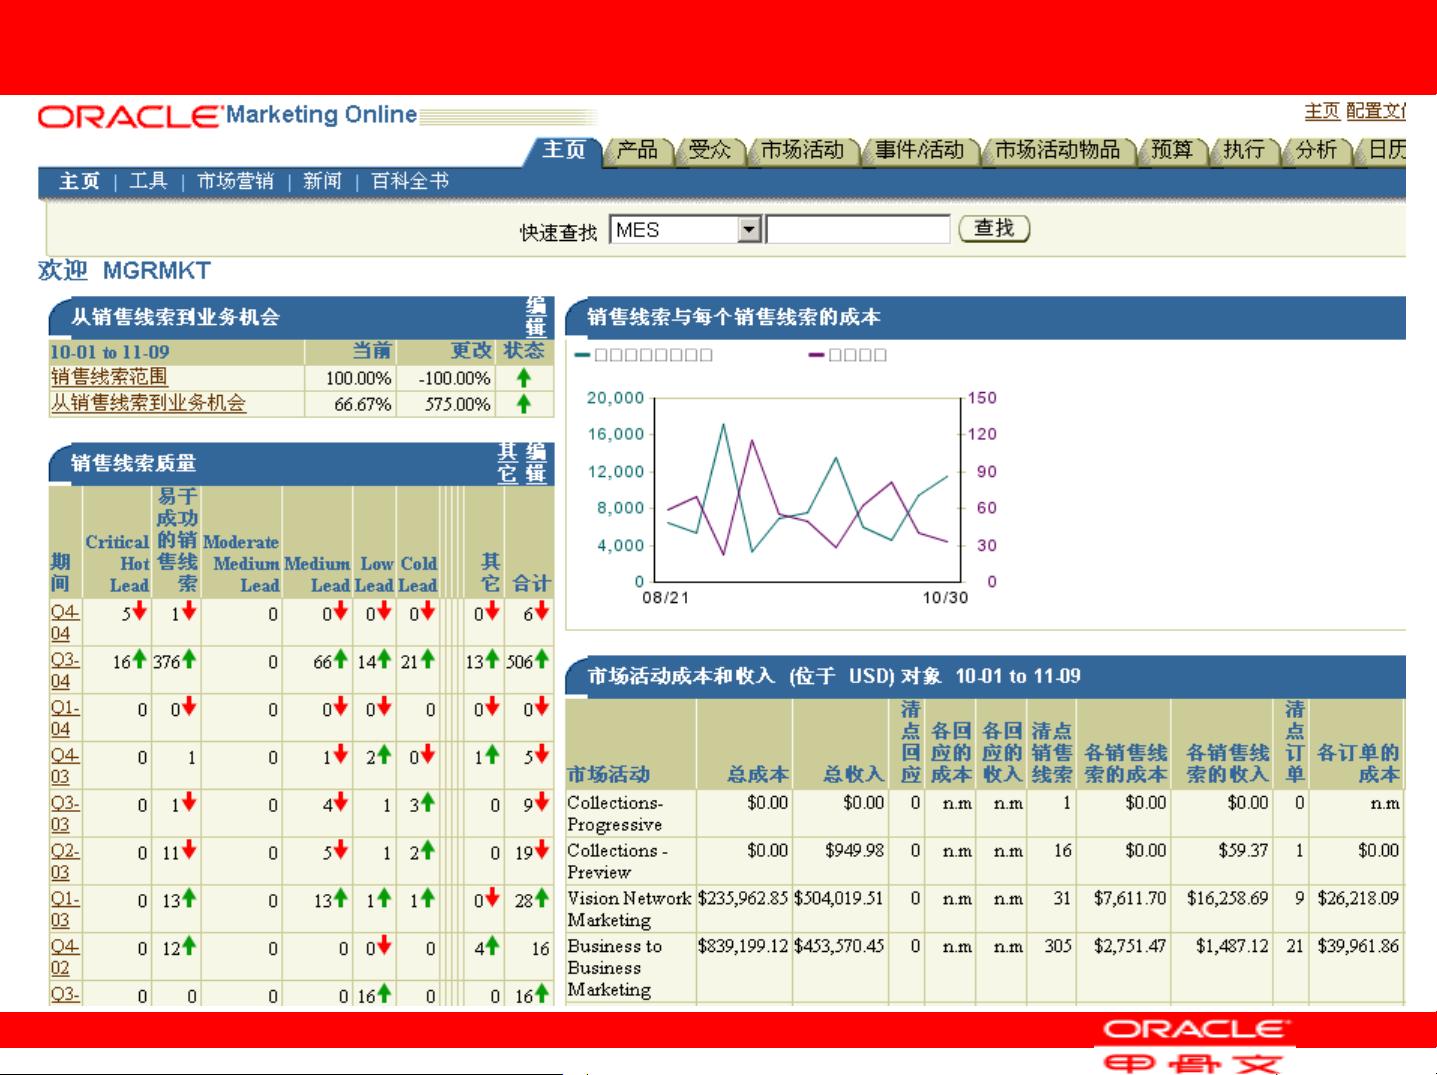Screen dimensions: 1437x1075
Task: Open the MES quick-find dropdown
Action: (x=750, y=230)
